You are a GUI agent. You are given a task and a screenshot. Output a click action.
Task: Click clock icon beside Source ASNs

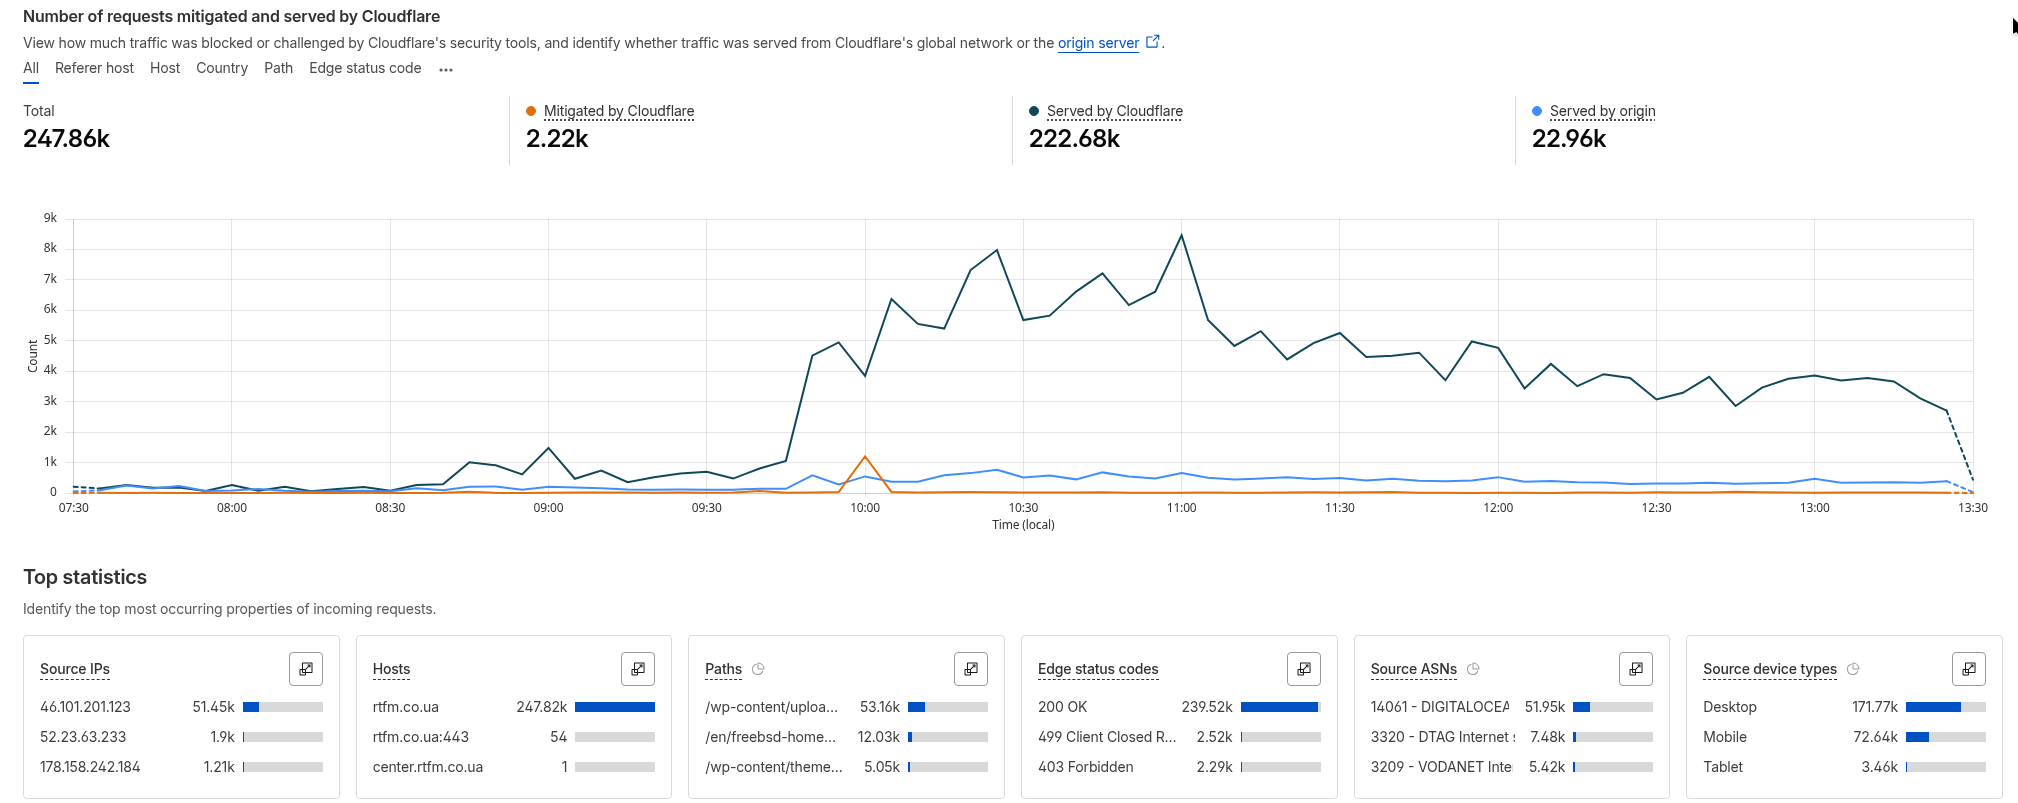click(x=1473, y=669)
